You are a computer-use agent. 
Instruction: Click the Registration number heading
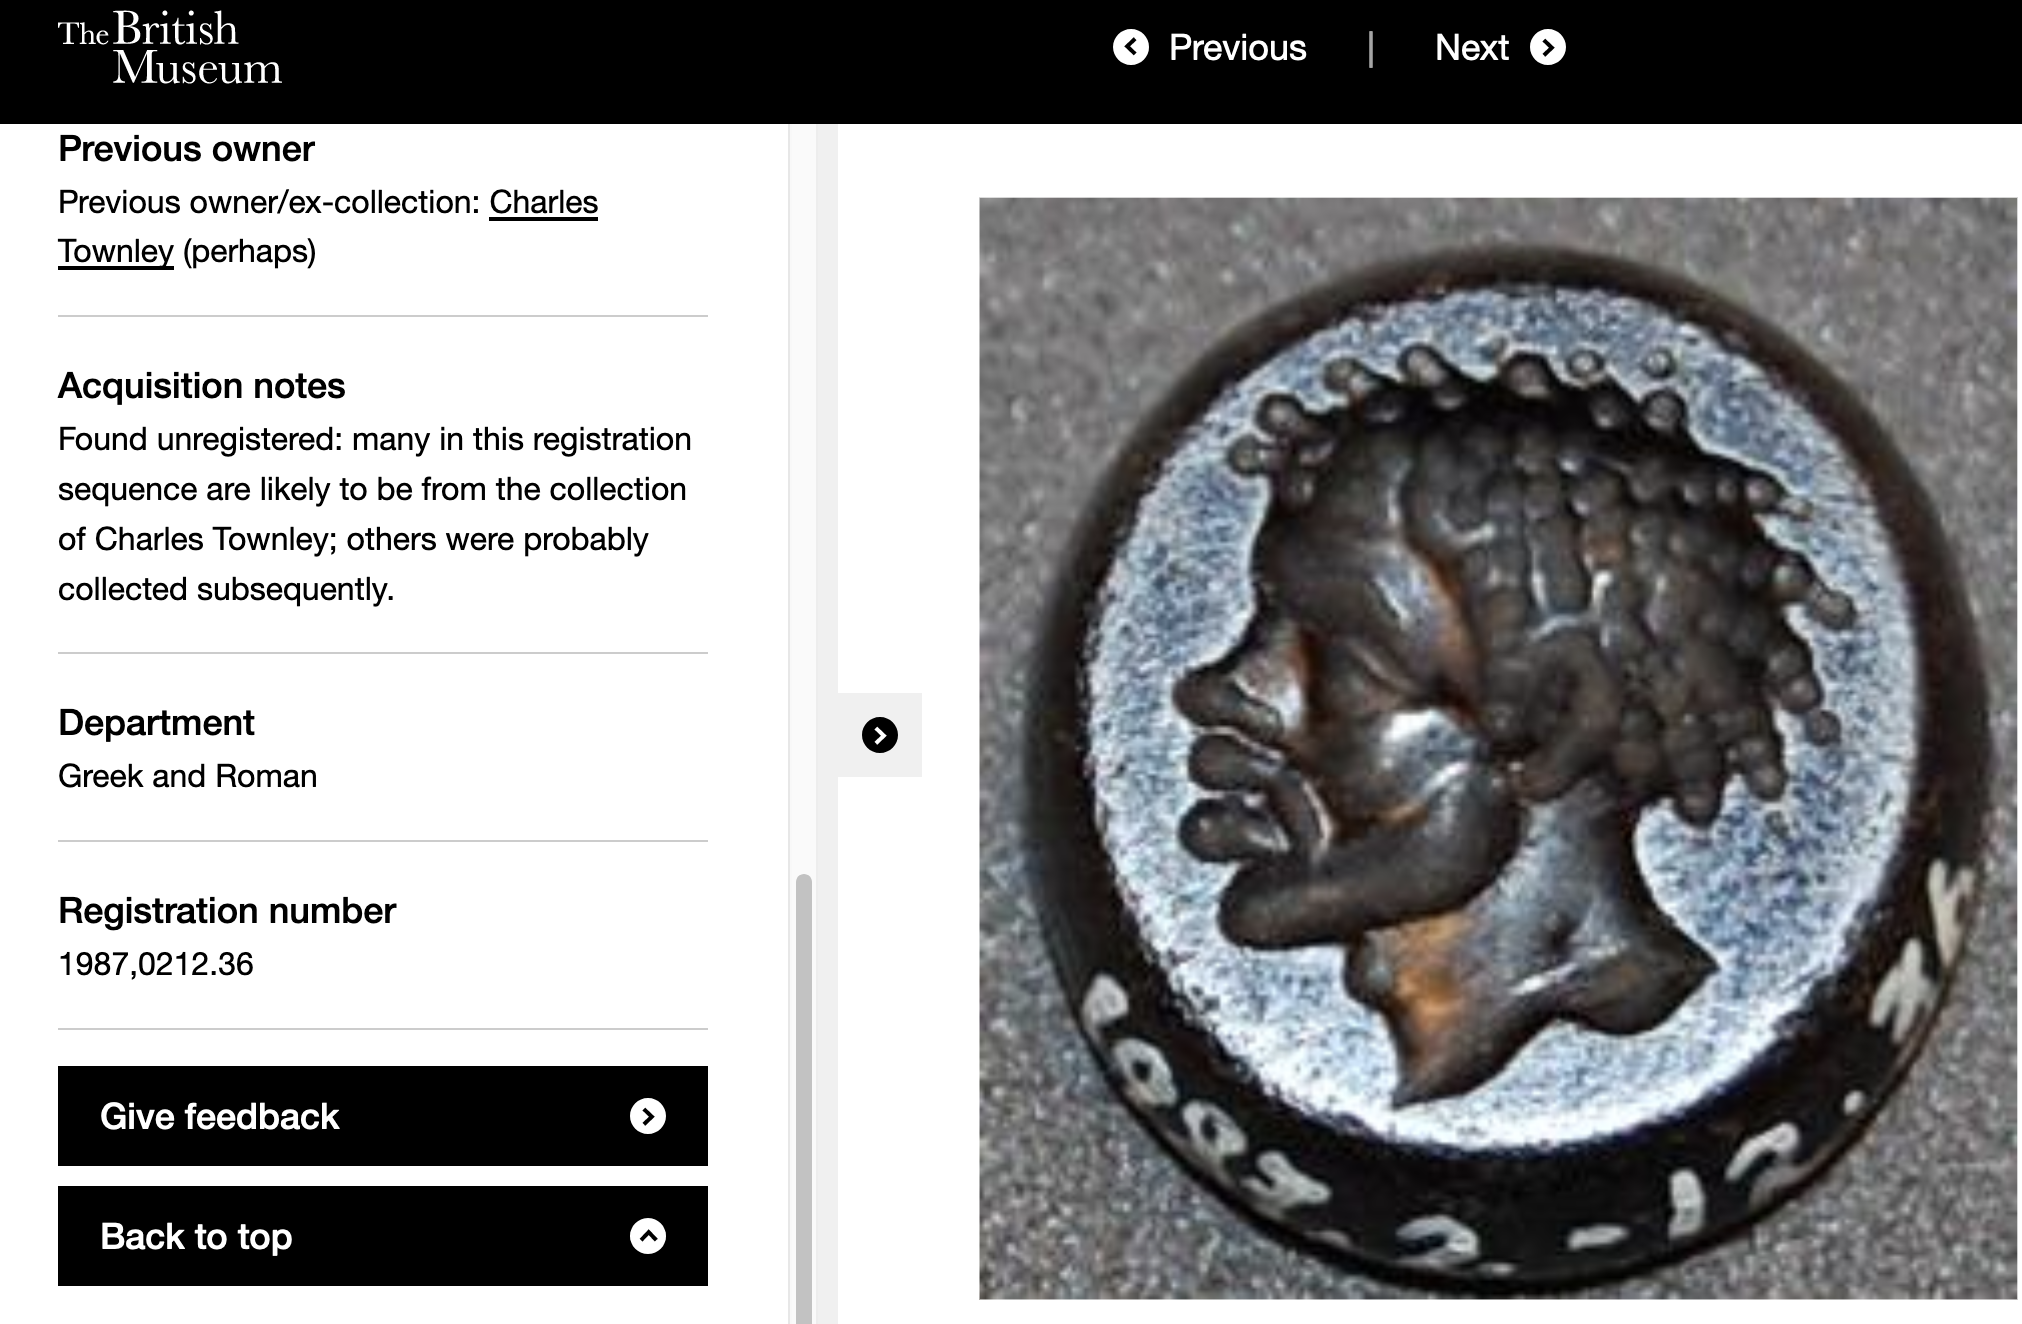point(227,911)
